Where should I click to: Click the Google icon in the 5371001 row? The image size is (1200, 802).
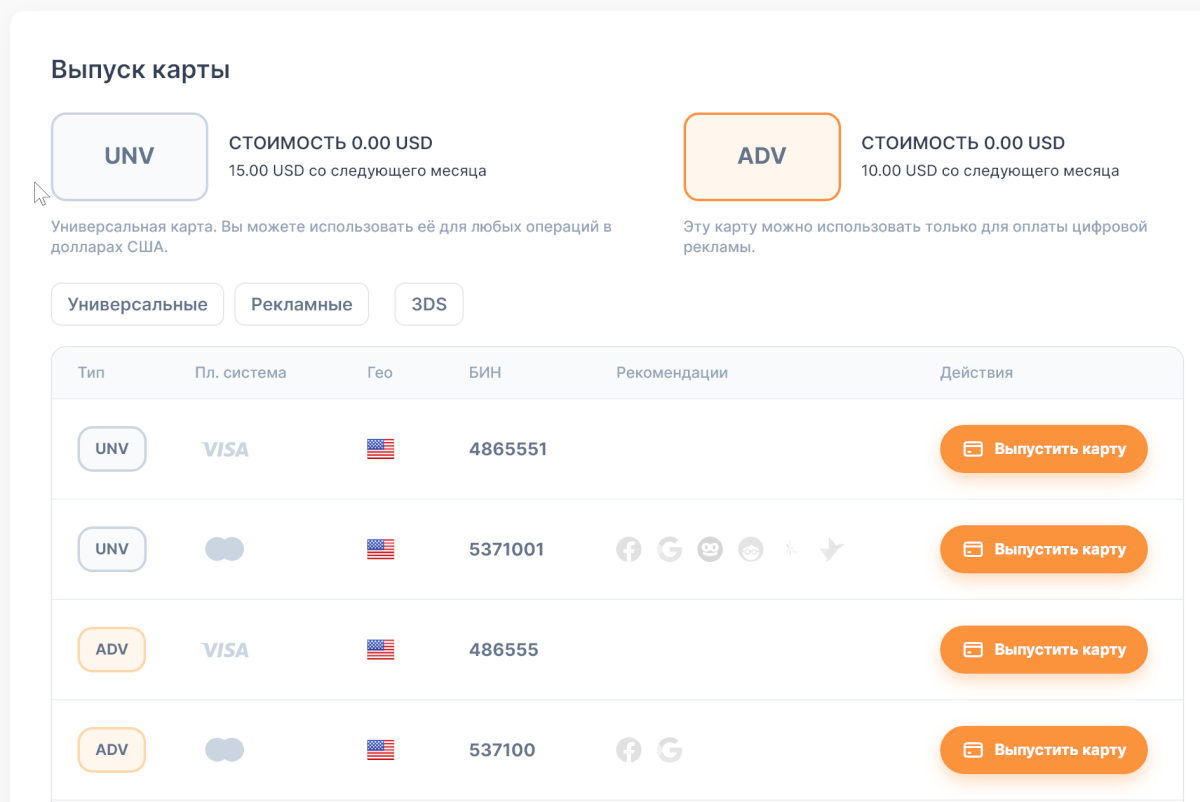pyautogui.click(x=669, y=549)
